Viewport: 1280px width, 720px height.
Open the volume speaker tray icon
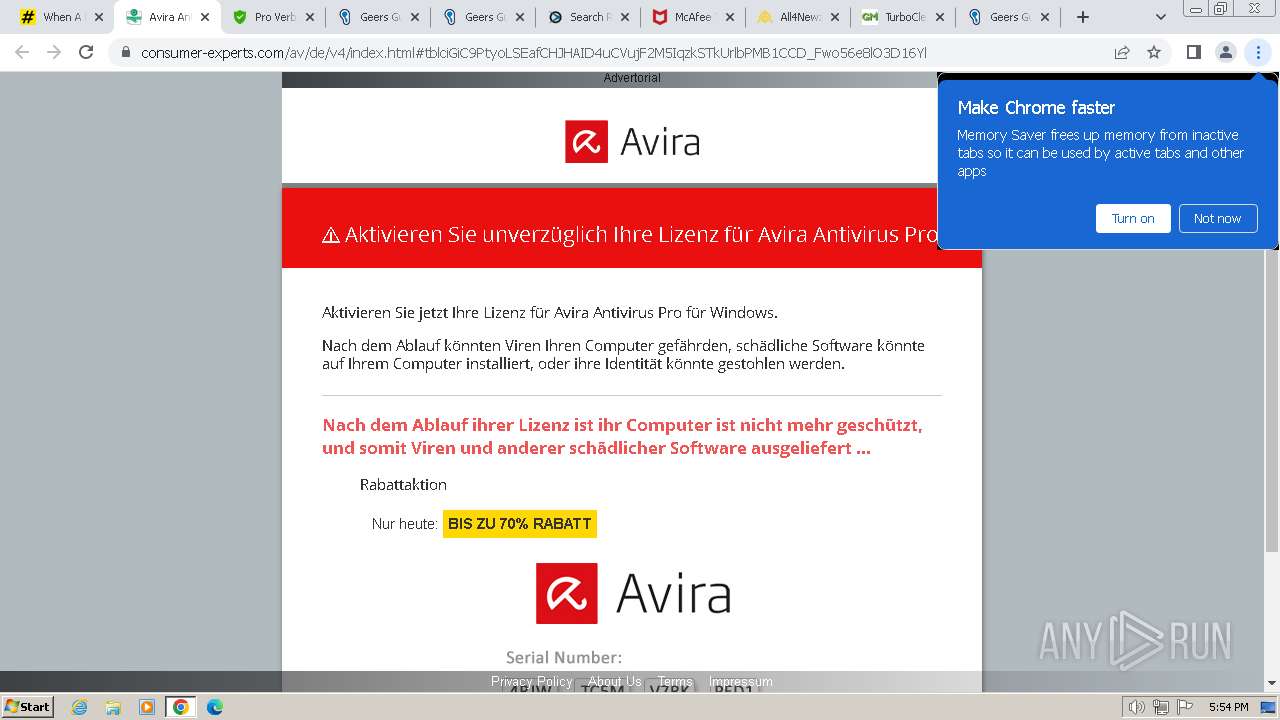1137,707
